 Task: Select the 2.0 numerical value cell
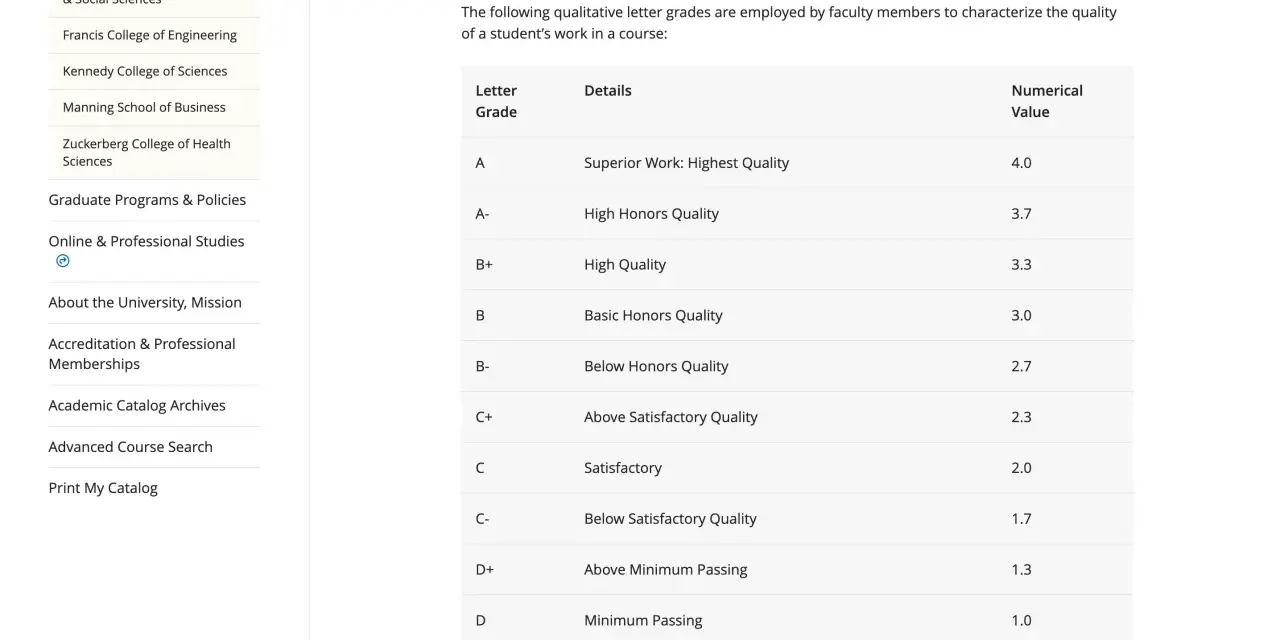pos(1021,468)
